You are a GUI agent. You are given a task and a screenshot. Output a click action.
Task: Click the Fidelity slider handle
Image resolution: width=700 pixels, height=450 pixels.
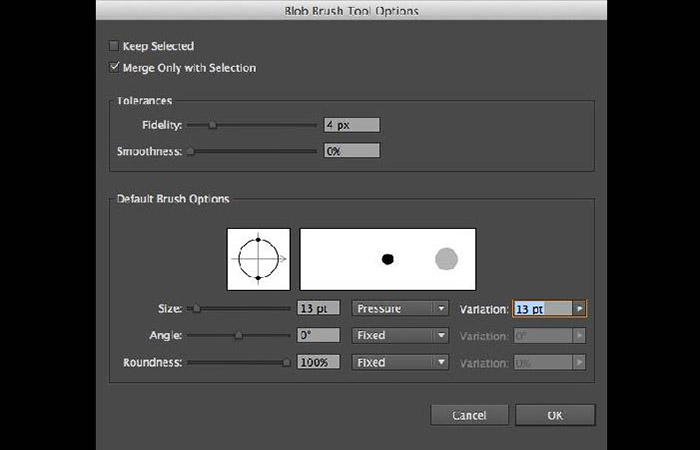pyautogui.click(x=211, y=125)
